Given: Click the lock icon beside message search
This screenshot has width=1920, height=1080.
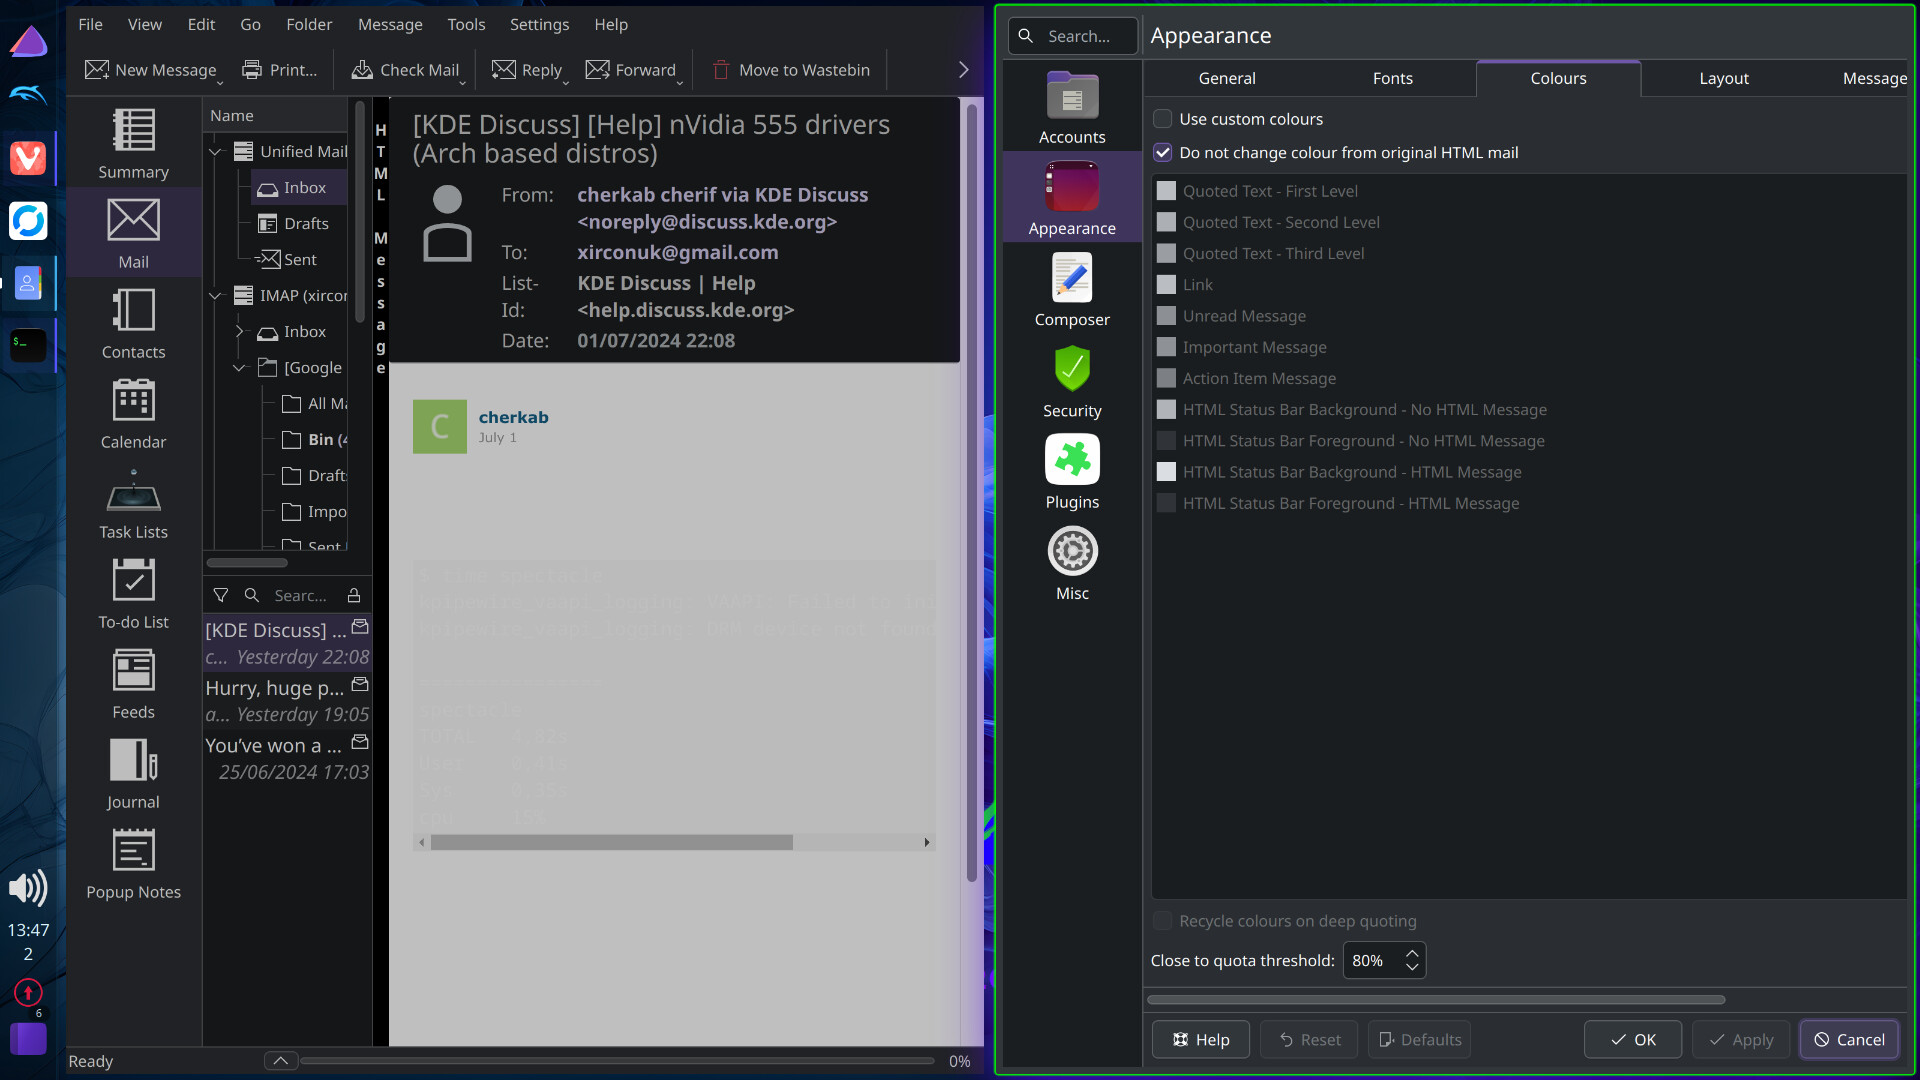Looking at the screenshot, I should pos(354,595).
